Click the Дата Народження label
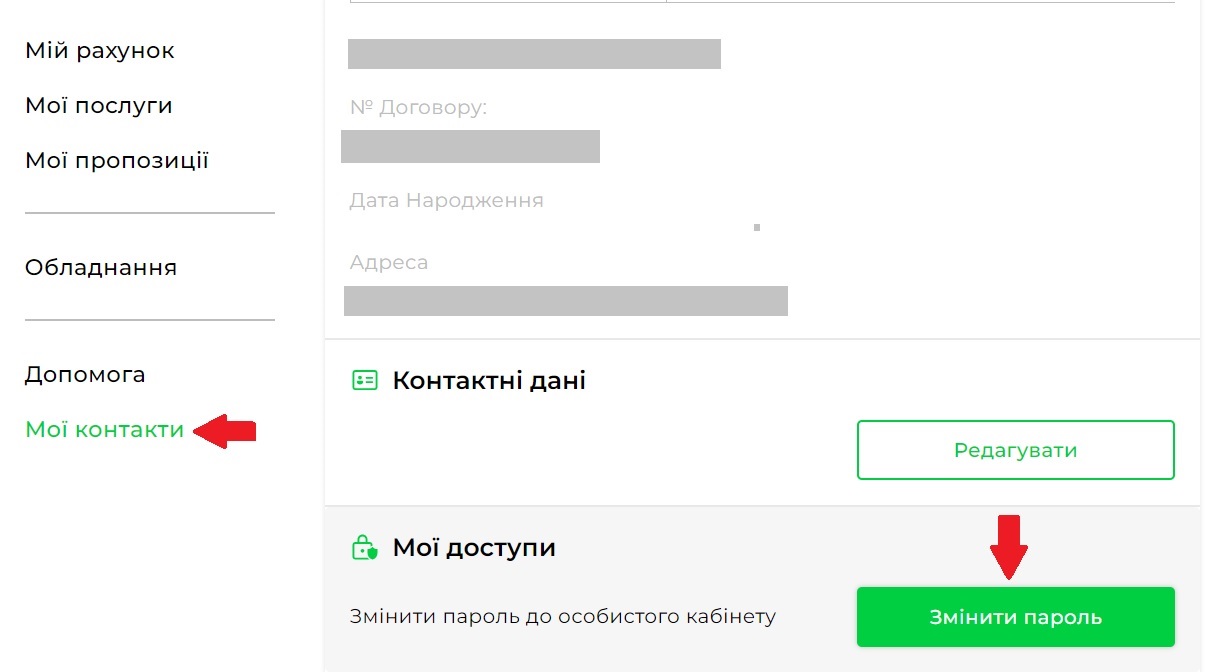Screen dimensions: 1206x672 [x=446, y=200]
